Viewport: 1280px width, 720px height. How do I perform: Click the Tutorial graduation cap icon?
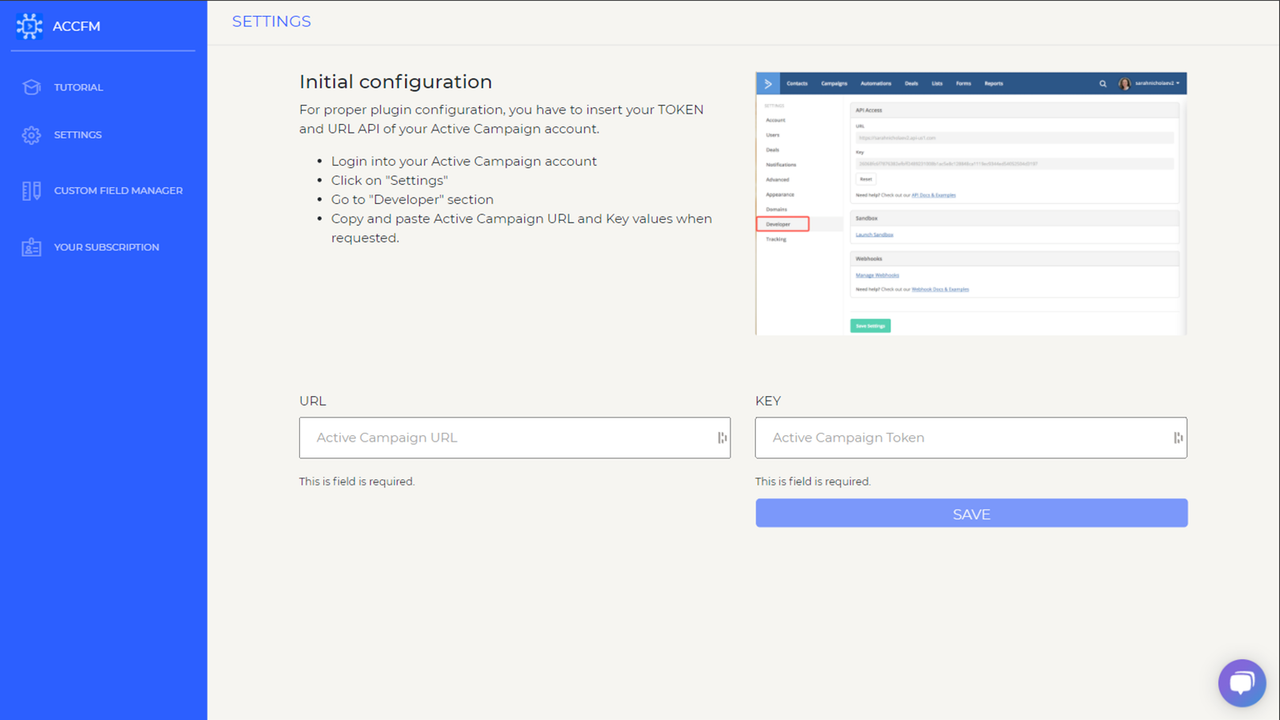31,87
